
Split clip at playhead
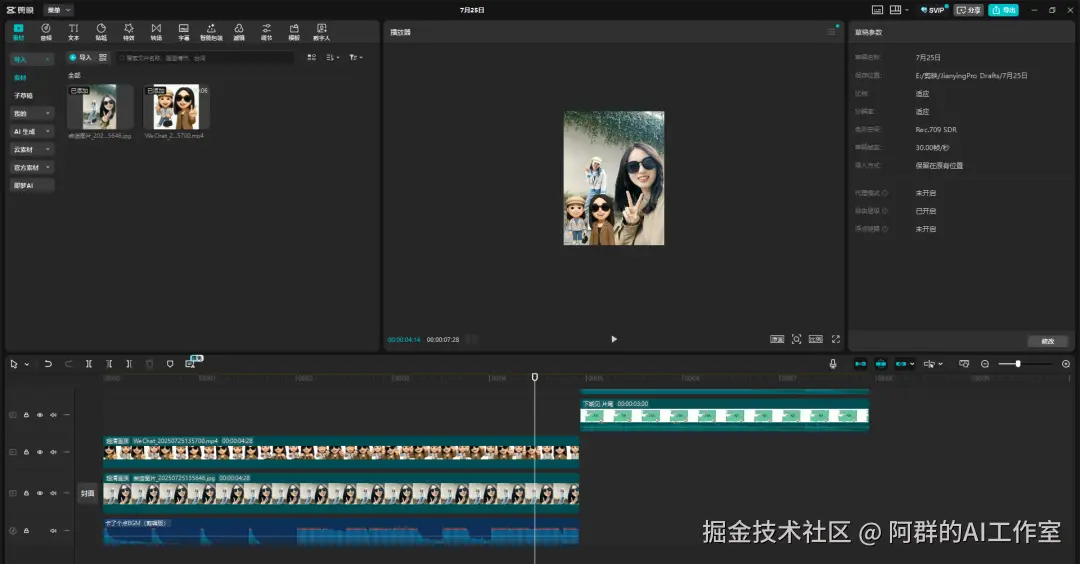[88, 364]
